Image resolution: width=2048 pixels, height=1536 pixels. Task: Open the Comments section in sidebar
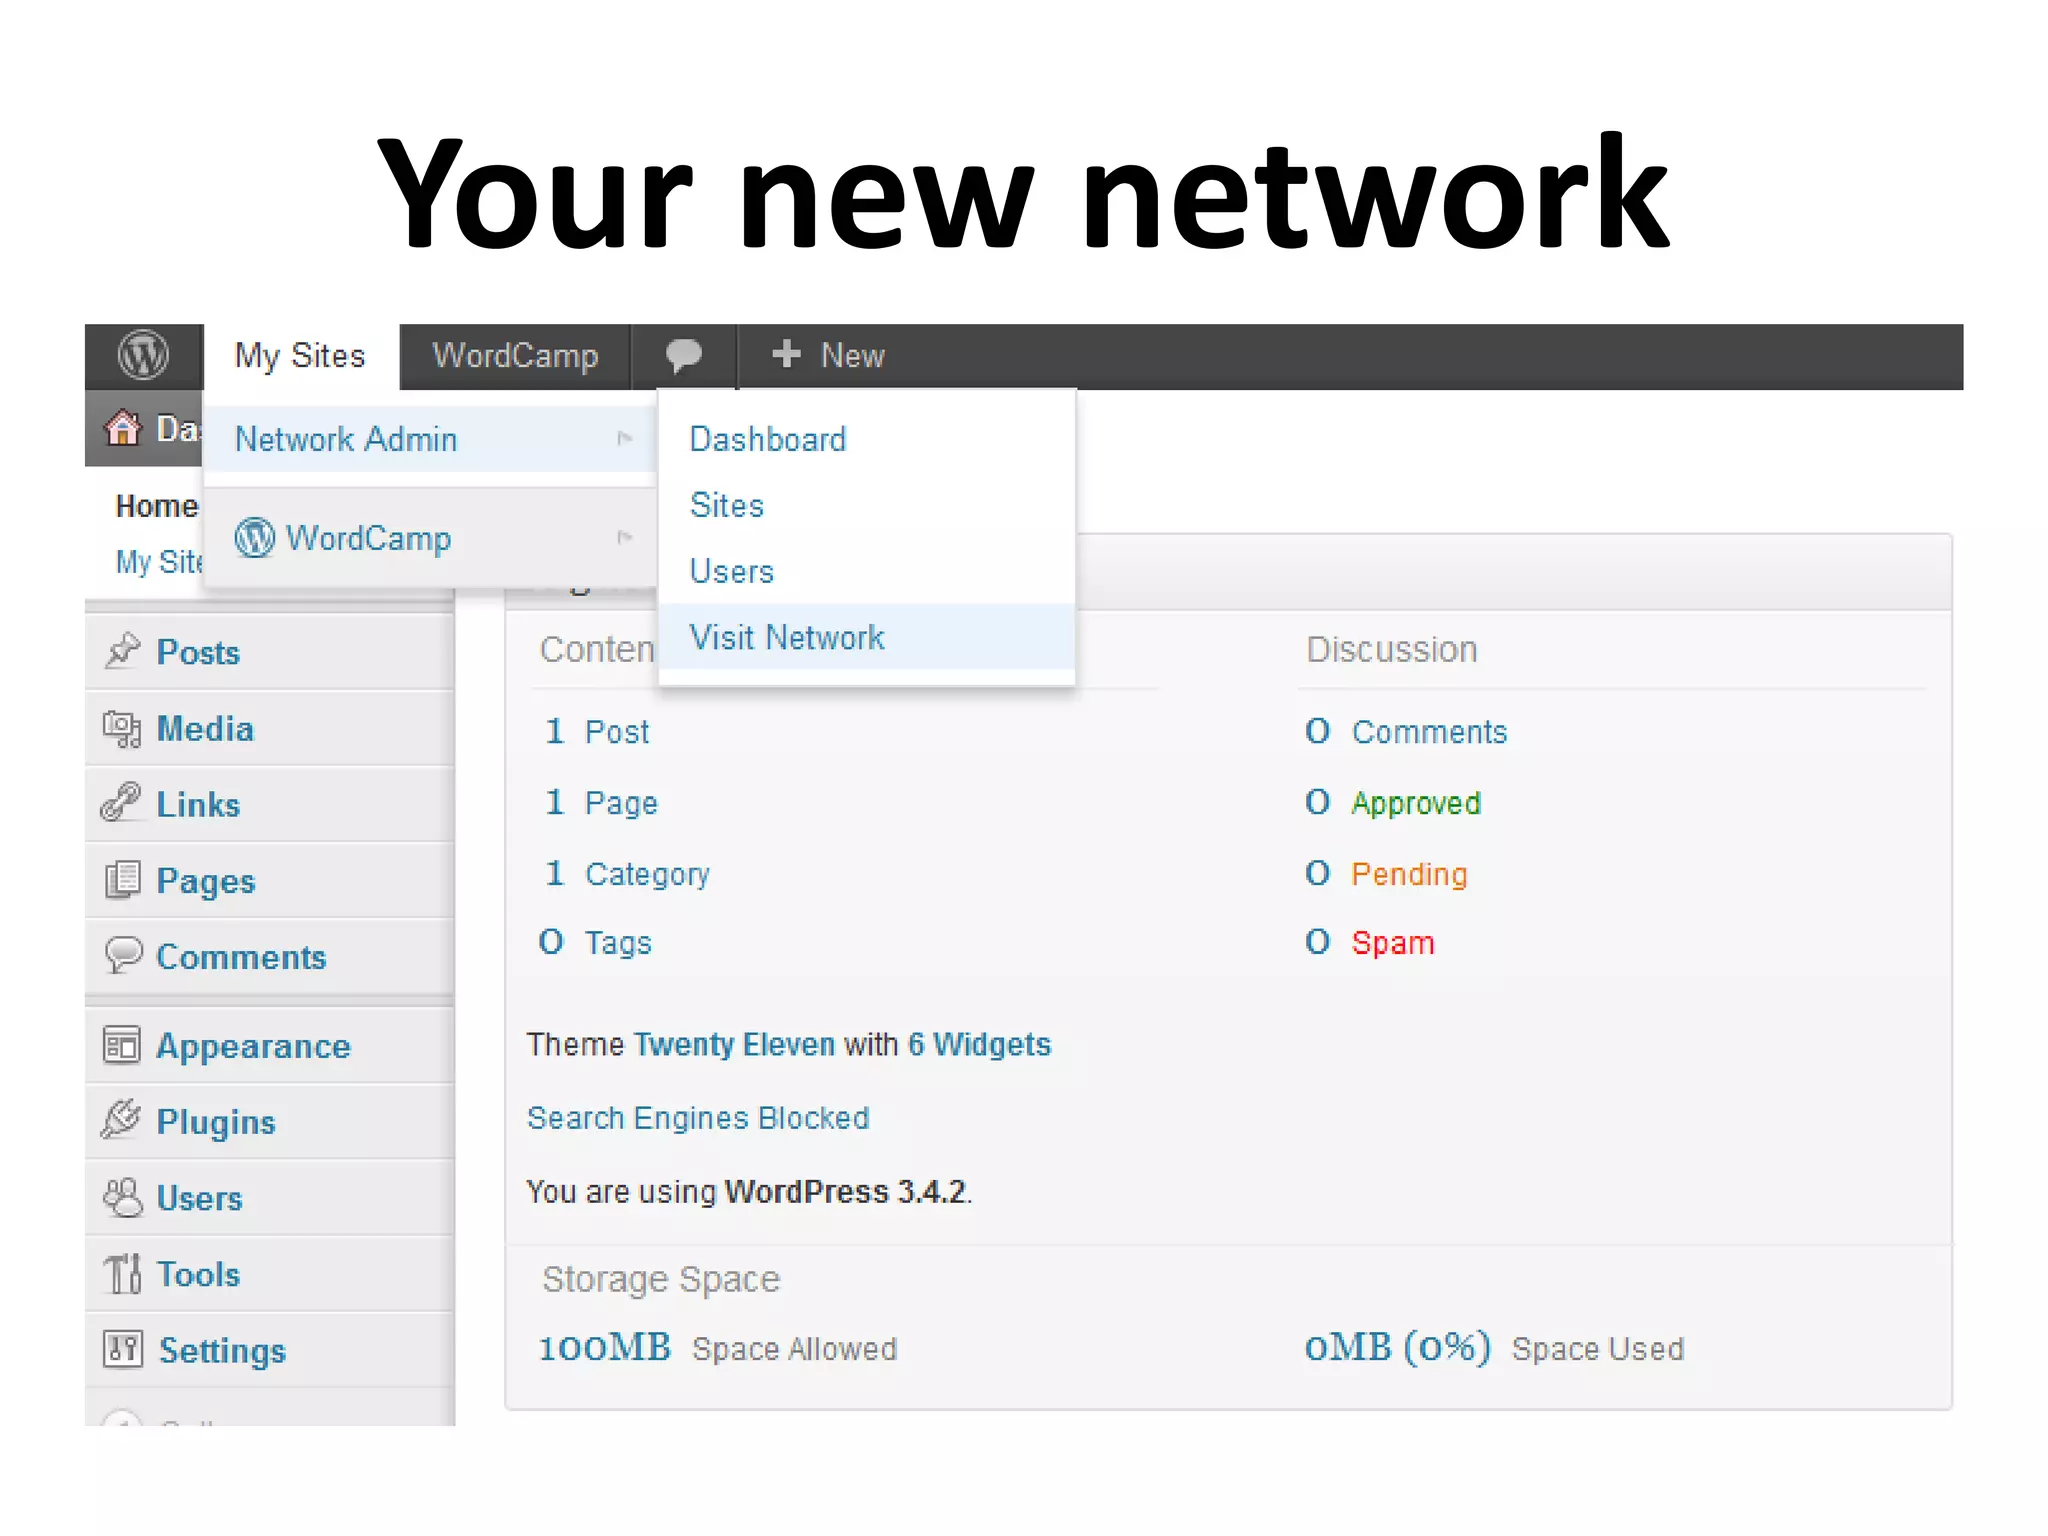pyautogui.click(x=241, y=957)
